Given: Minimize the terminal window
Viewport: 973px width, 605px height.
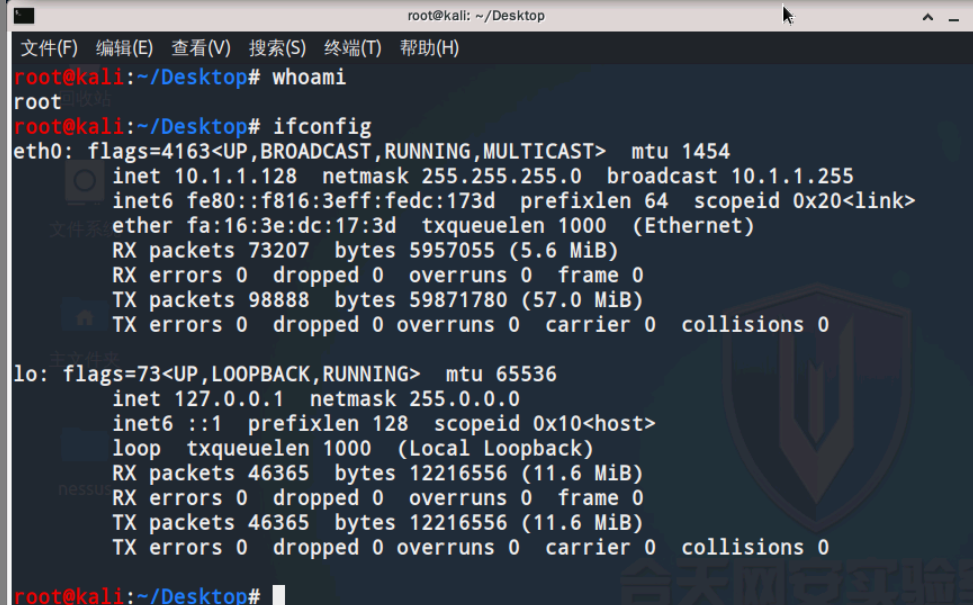Looking at the screenshot, I should 954,19.
